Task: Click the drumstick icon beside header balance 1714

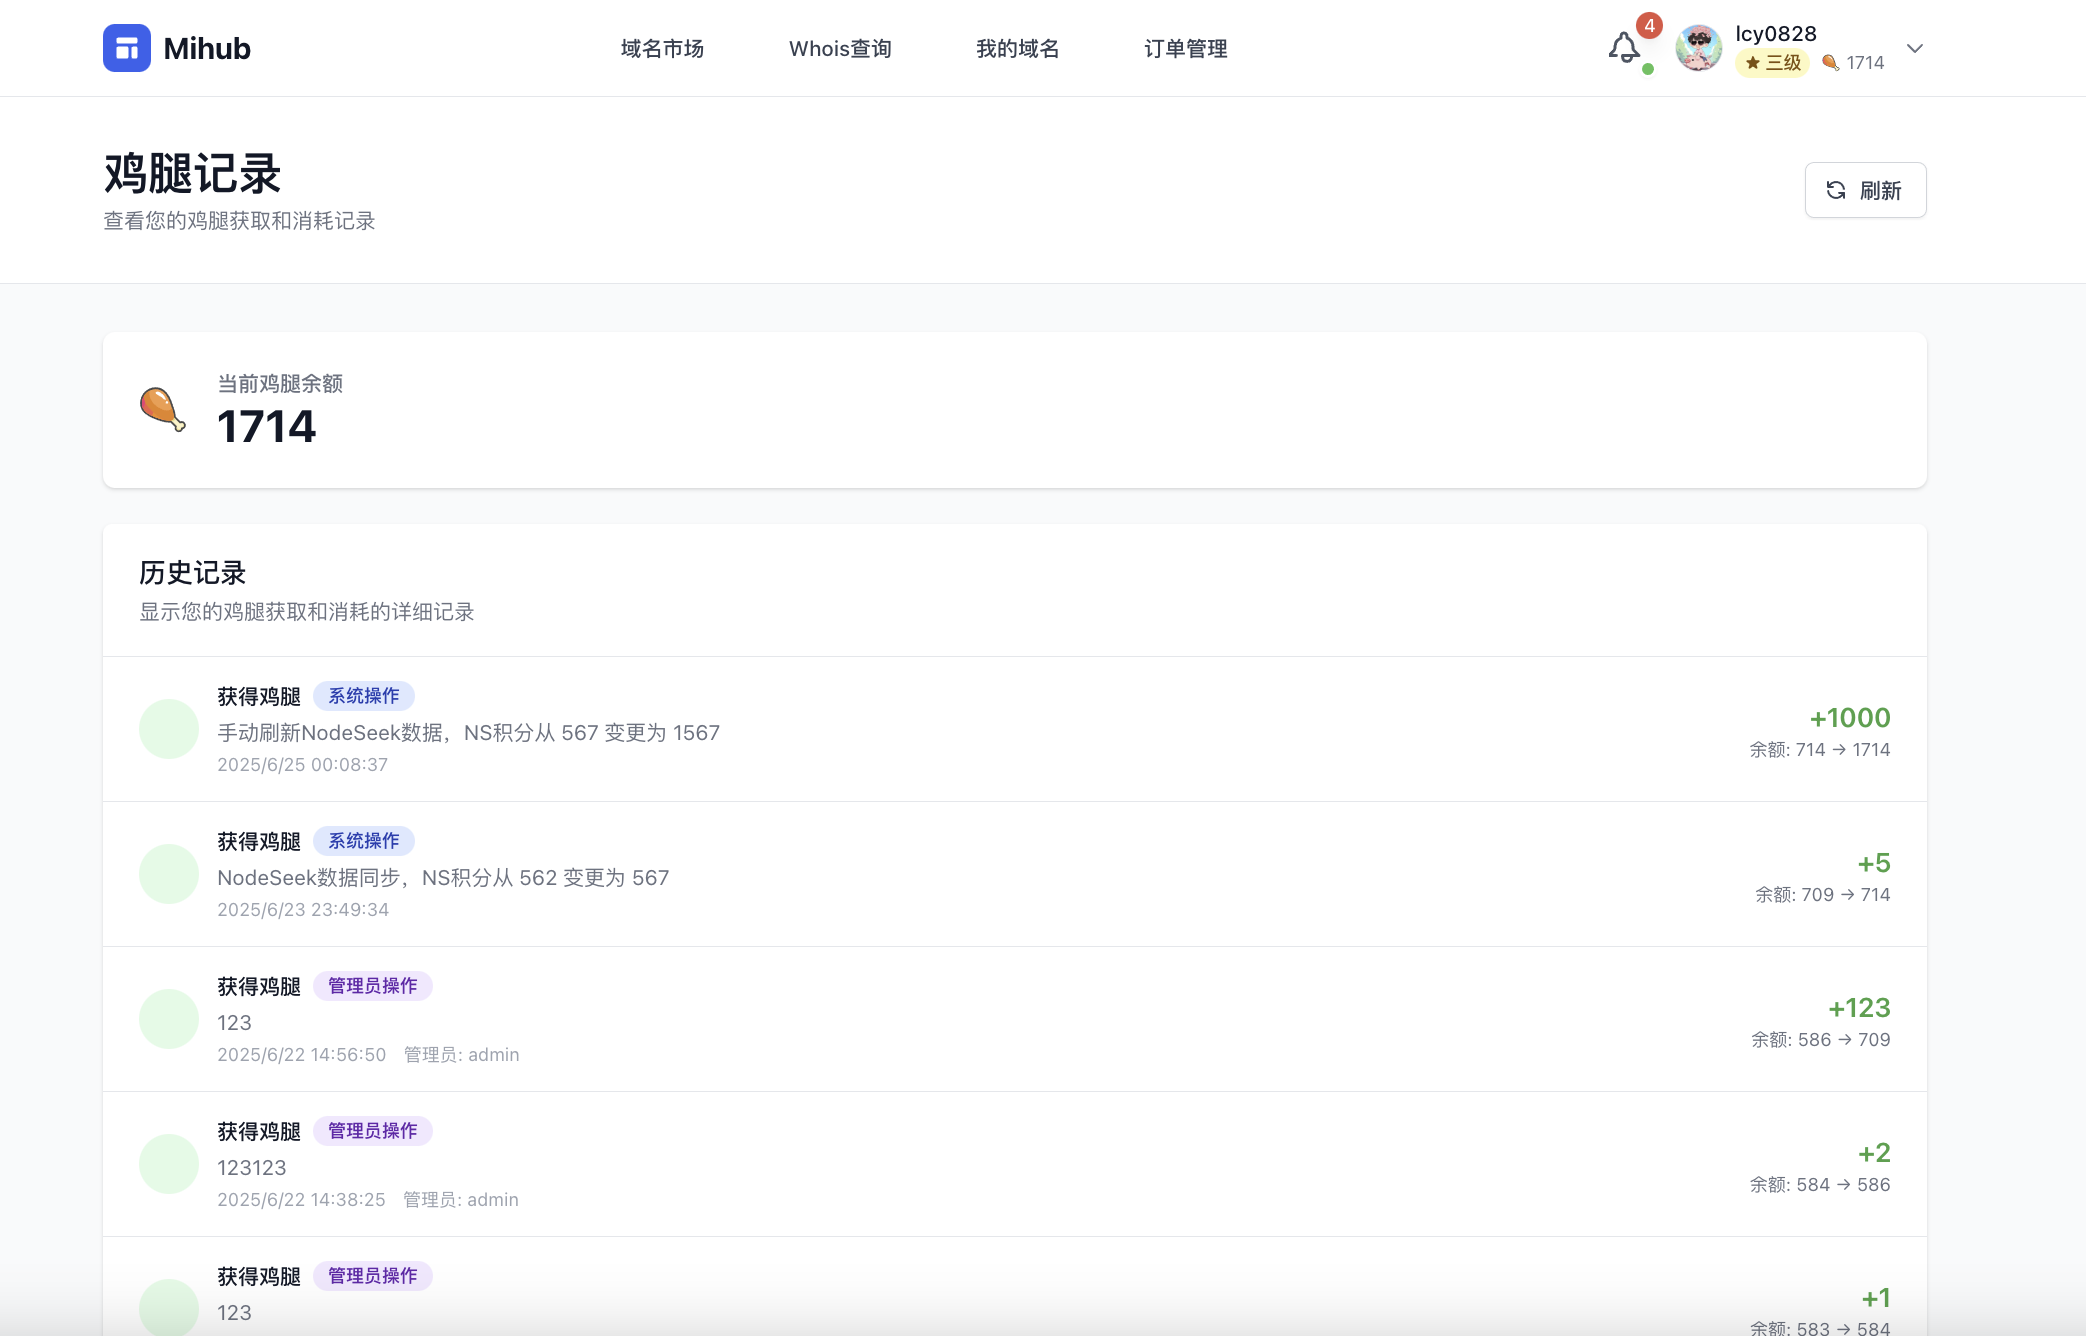Action: [x=1830, y=63]
